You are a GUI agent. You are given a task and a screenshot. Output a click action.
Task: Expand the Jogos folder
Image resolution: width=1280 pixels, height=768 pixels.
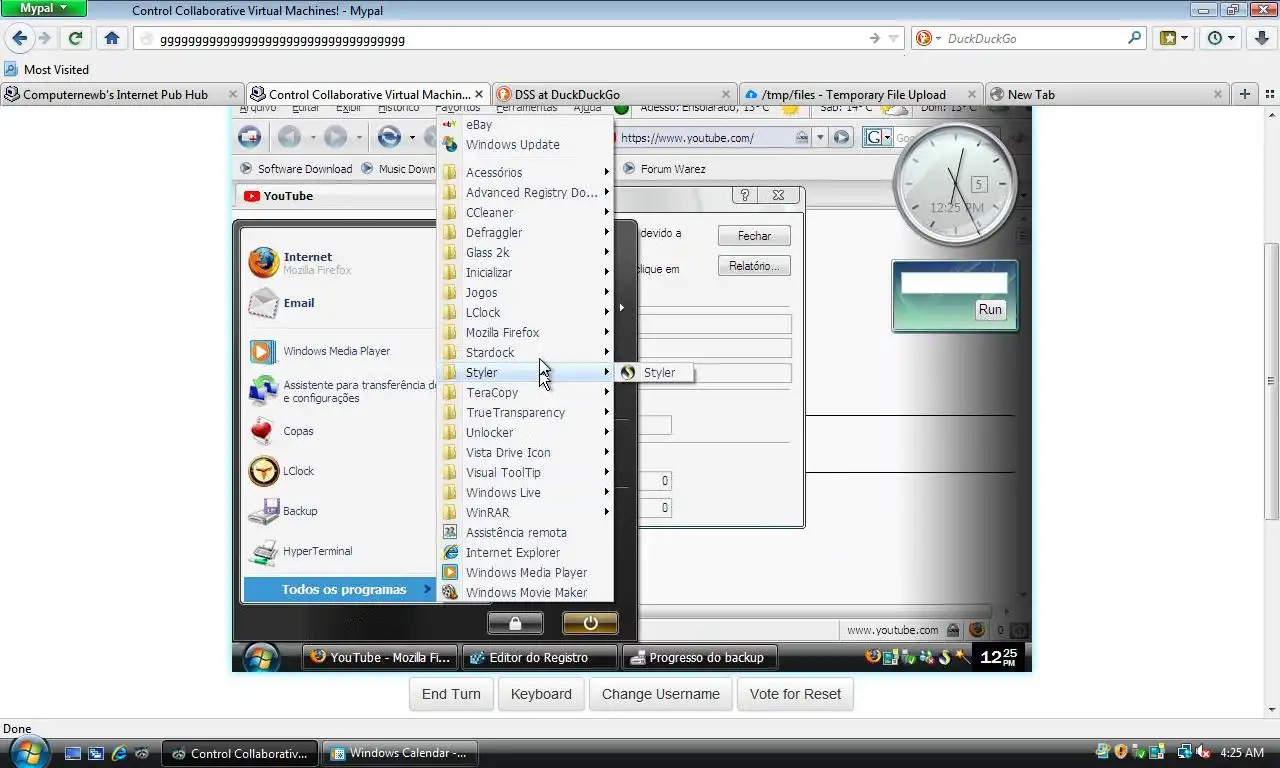525,293
